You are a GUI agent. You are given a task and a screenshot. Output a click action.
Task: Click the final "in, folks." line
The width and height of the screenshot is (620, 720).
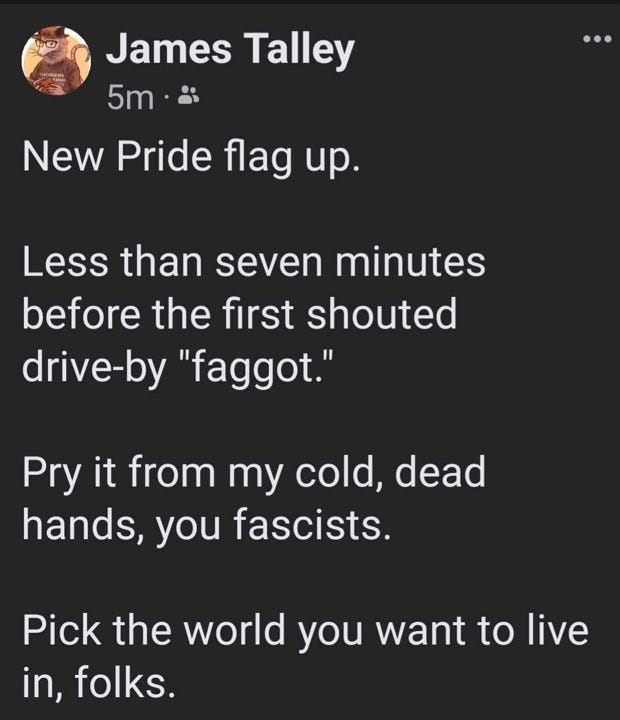99,682
